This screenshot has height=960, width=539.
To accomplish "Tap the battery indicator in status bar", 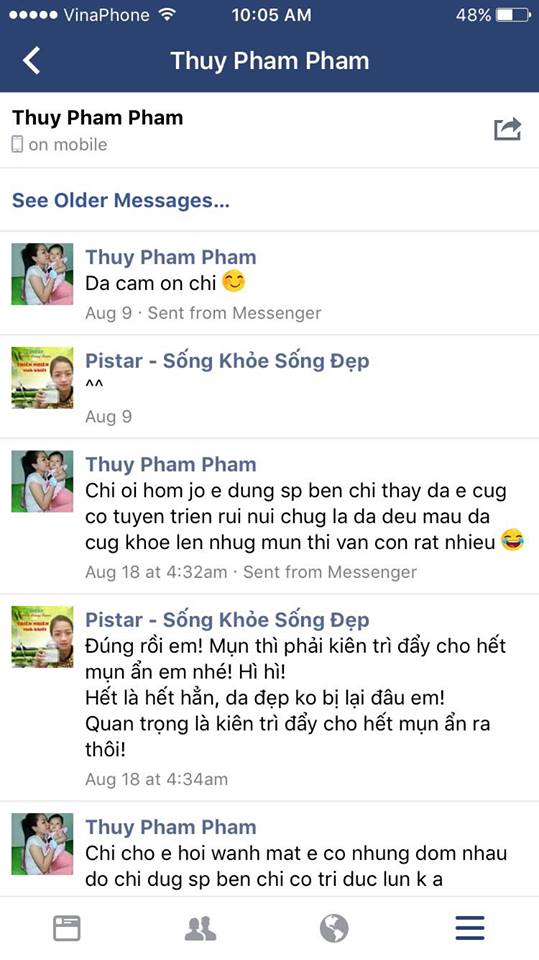I will [513, 15].
